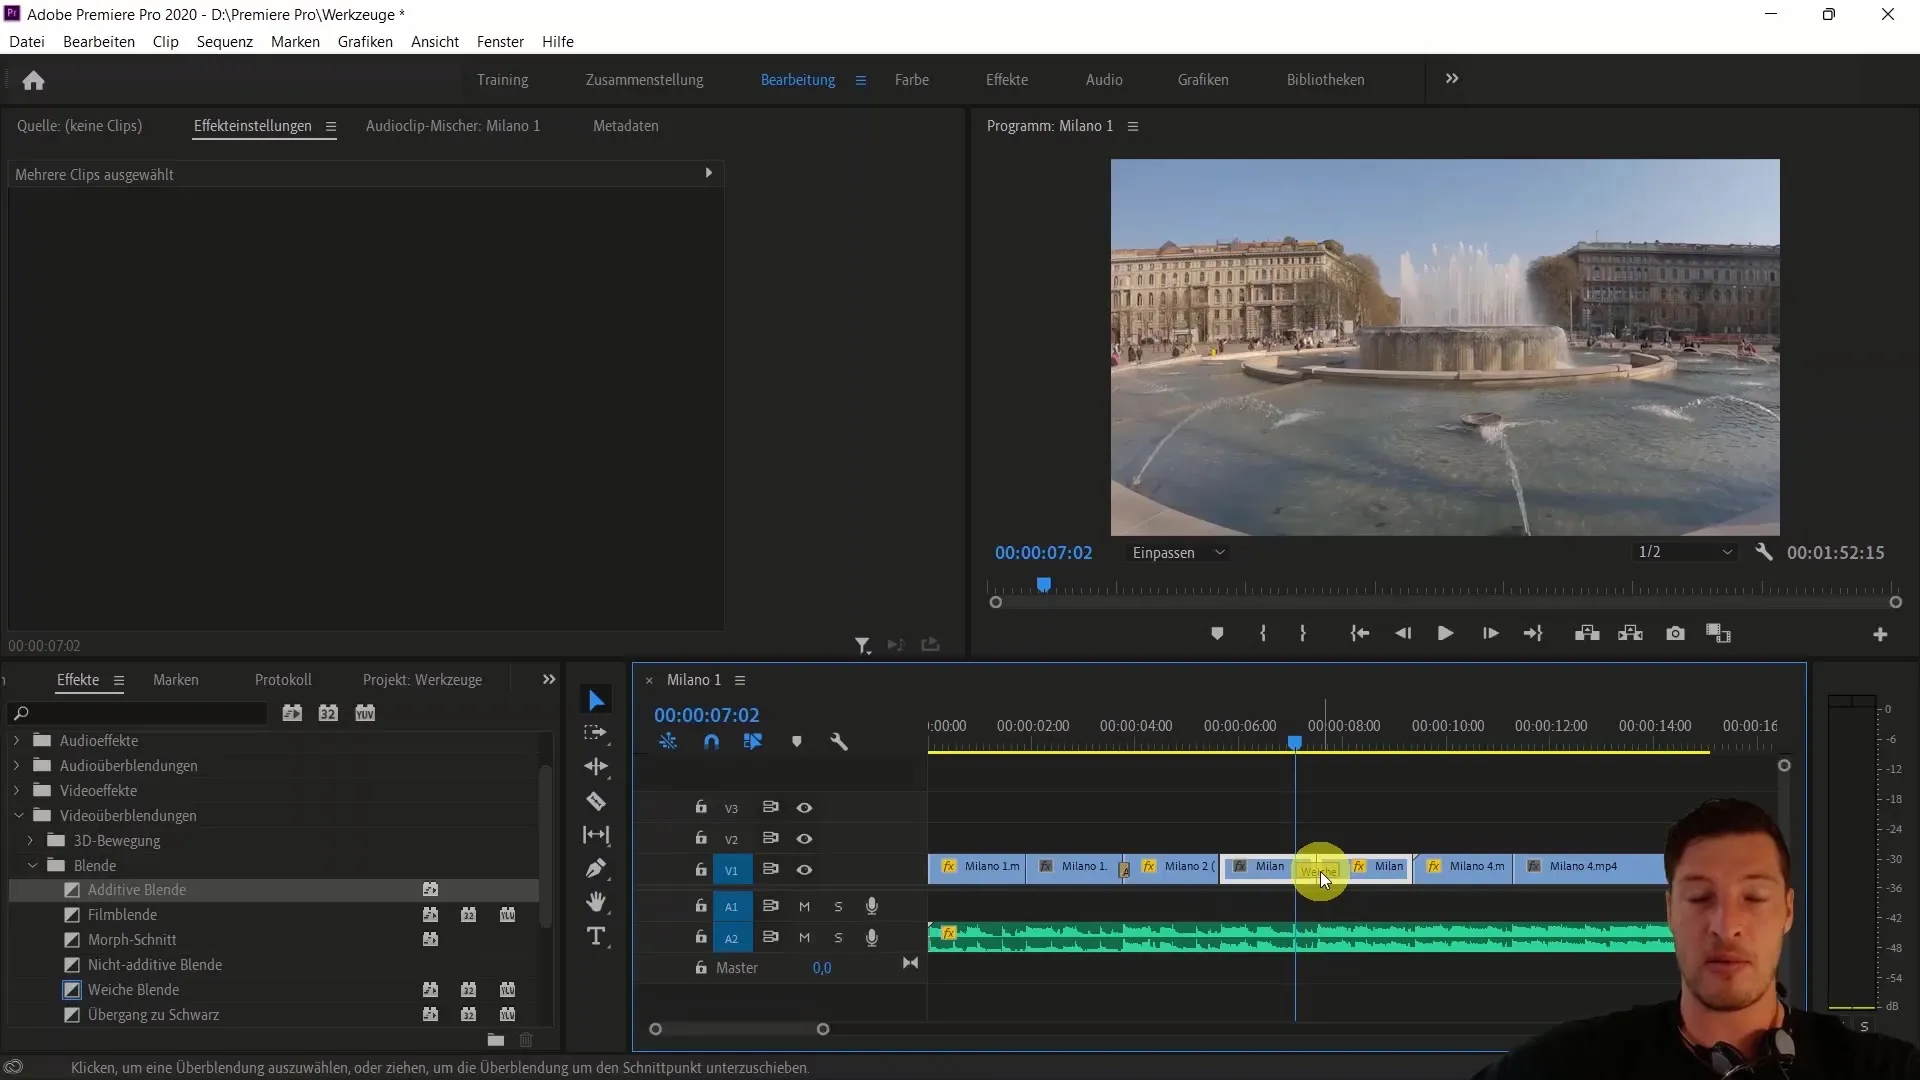Click Mark Out bracket icon
1920x1080 pixels.
(x=1302, y=634)
